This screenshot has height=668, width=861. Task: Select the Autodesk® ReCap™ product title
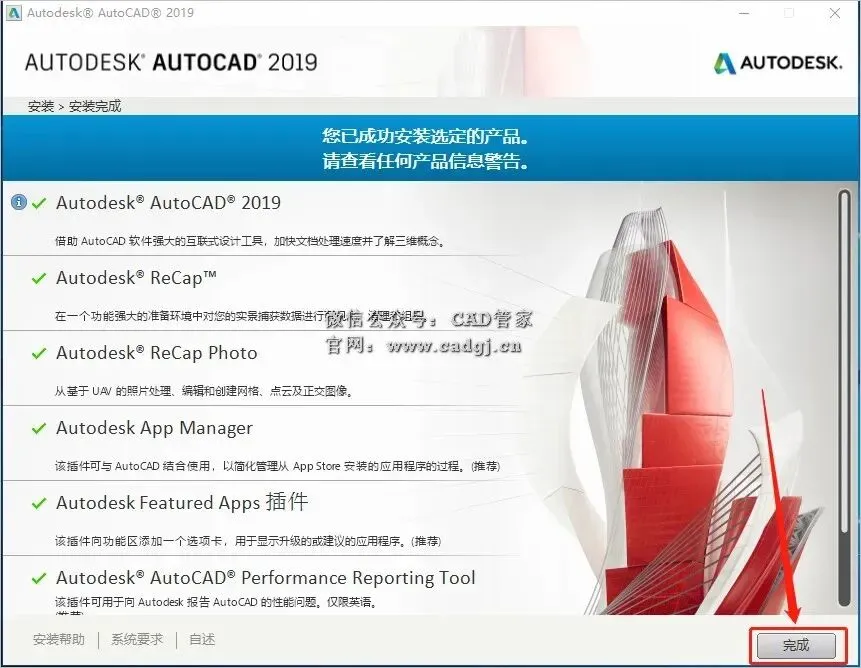tap(137, 278)
